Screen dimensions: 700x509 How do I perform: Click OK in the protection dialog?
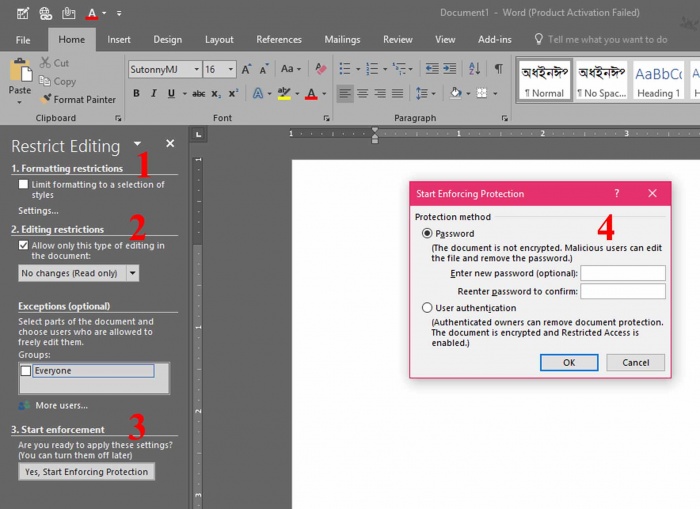pos(568,362)
